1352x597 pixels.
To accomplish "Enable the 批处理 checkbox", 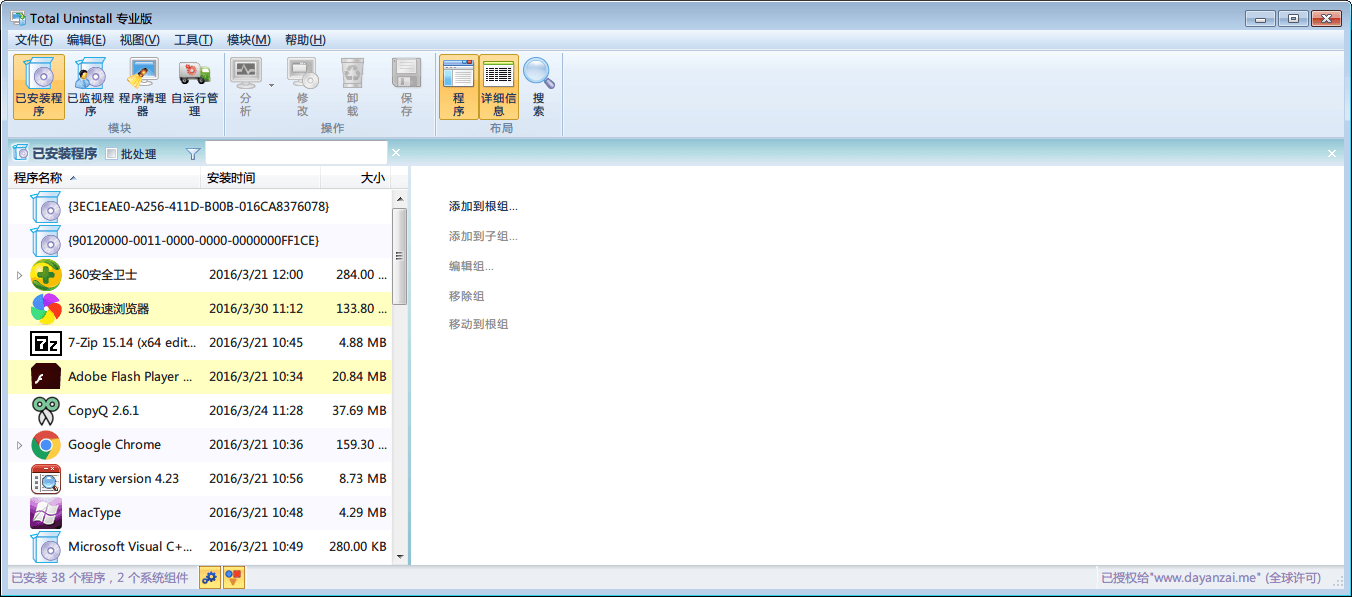I will 113,152.
